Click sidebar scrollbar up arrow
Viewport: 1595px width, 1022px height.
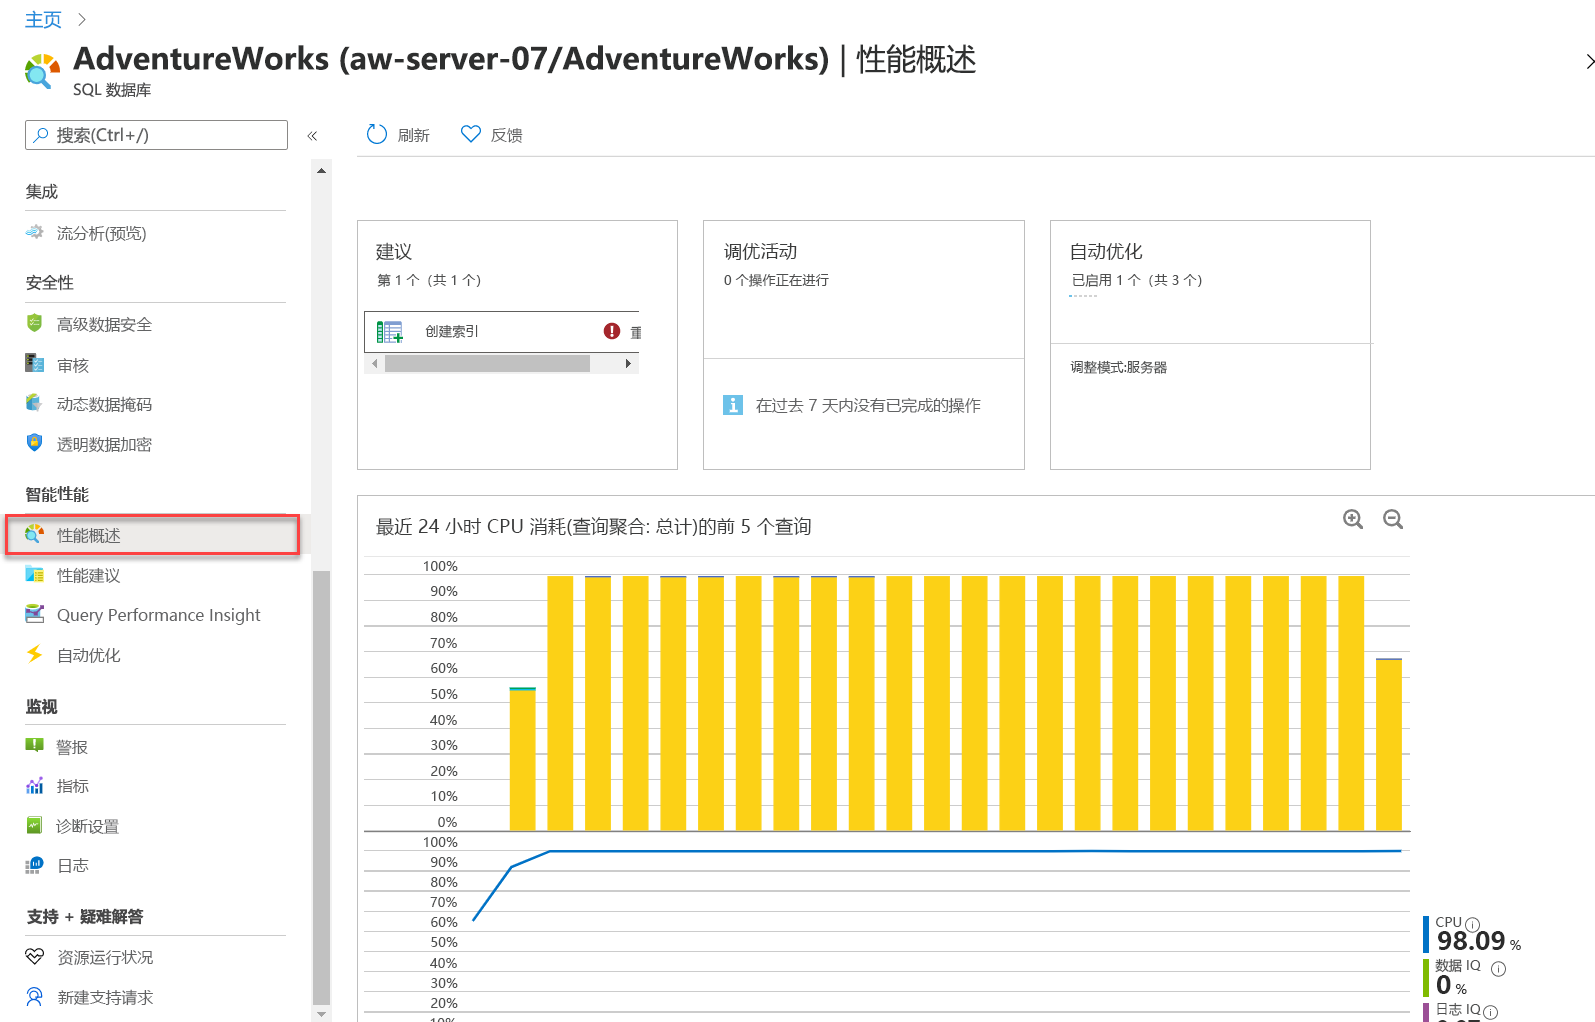(x=321, y=171)
